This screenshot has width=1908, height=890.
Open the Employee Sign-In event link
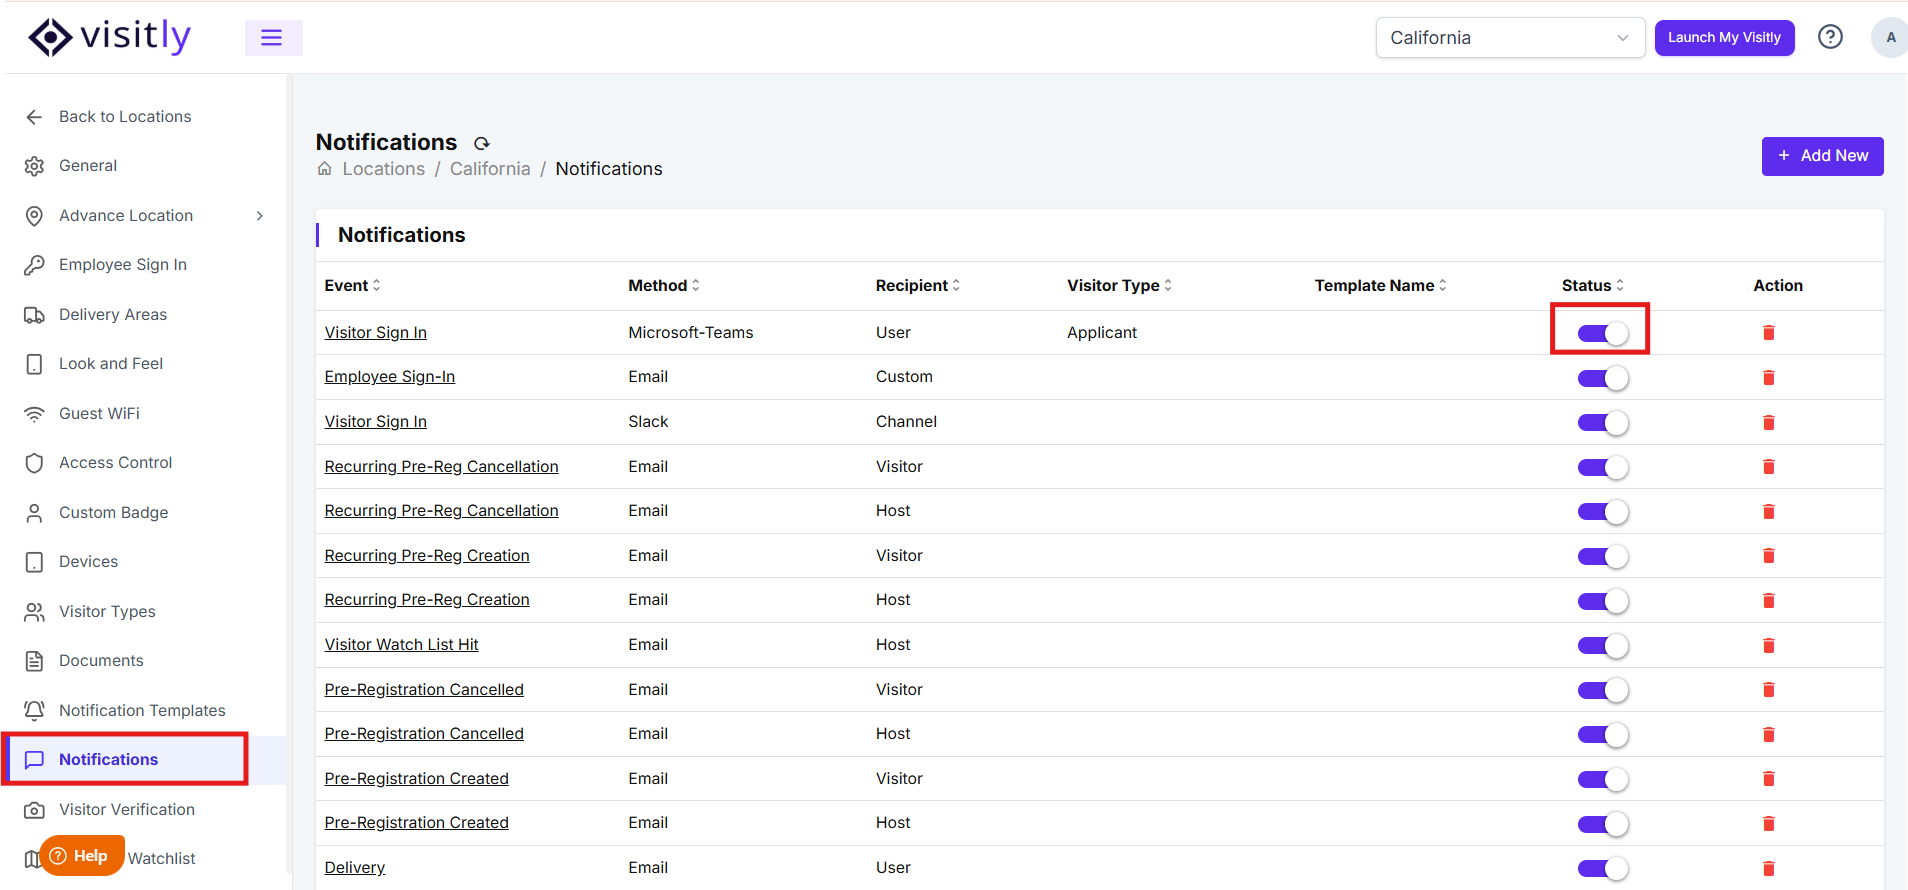pyautogui.click(x=390, y=377)
